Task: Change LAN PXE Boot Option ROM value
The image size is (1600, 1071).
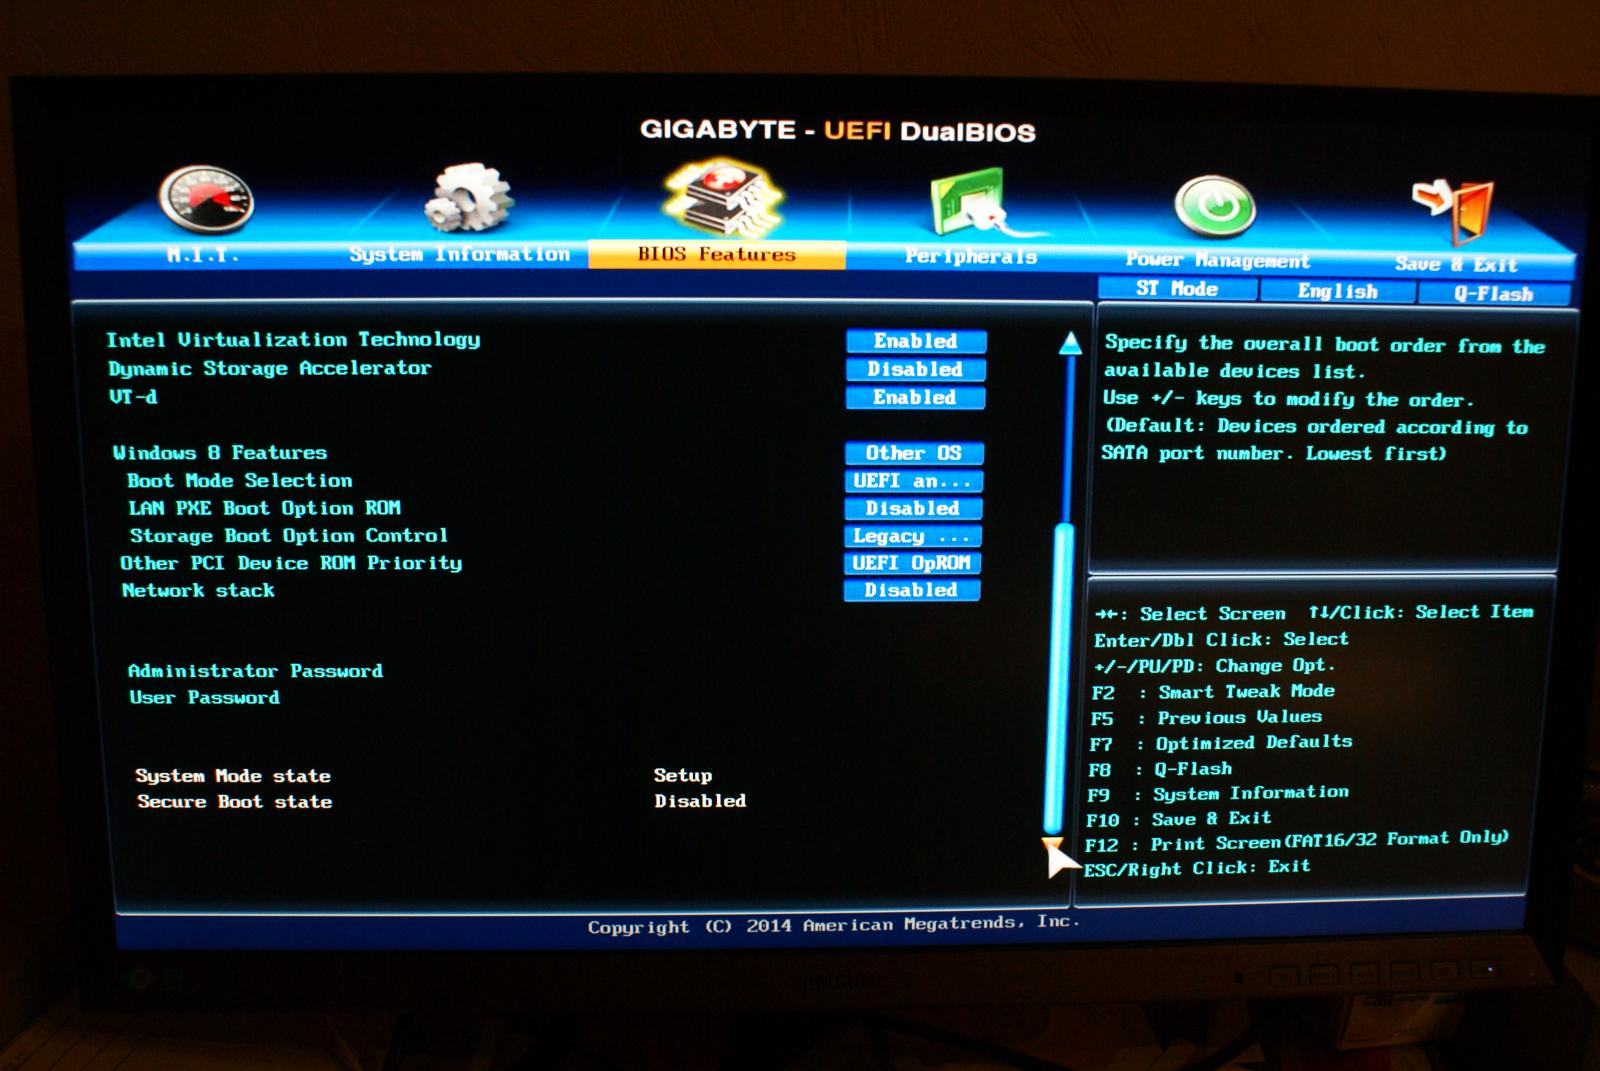Action: pos(913,508)
